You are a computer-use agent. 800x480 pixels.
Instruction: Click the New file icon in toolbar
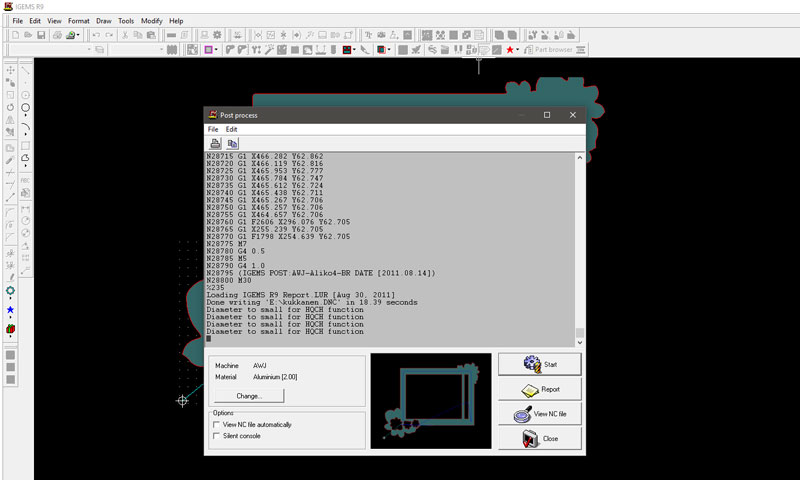[x=15, y=35]
